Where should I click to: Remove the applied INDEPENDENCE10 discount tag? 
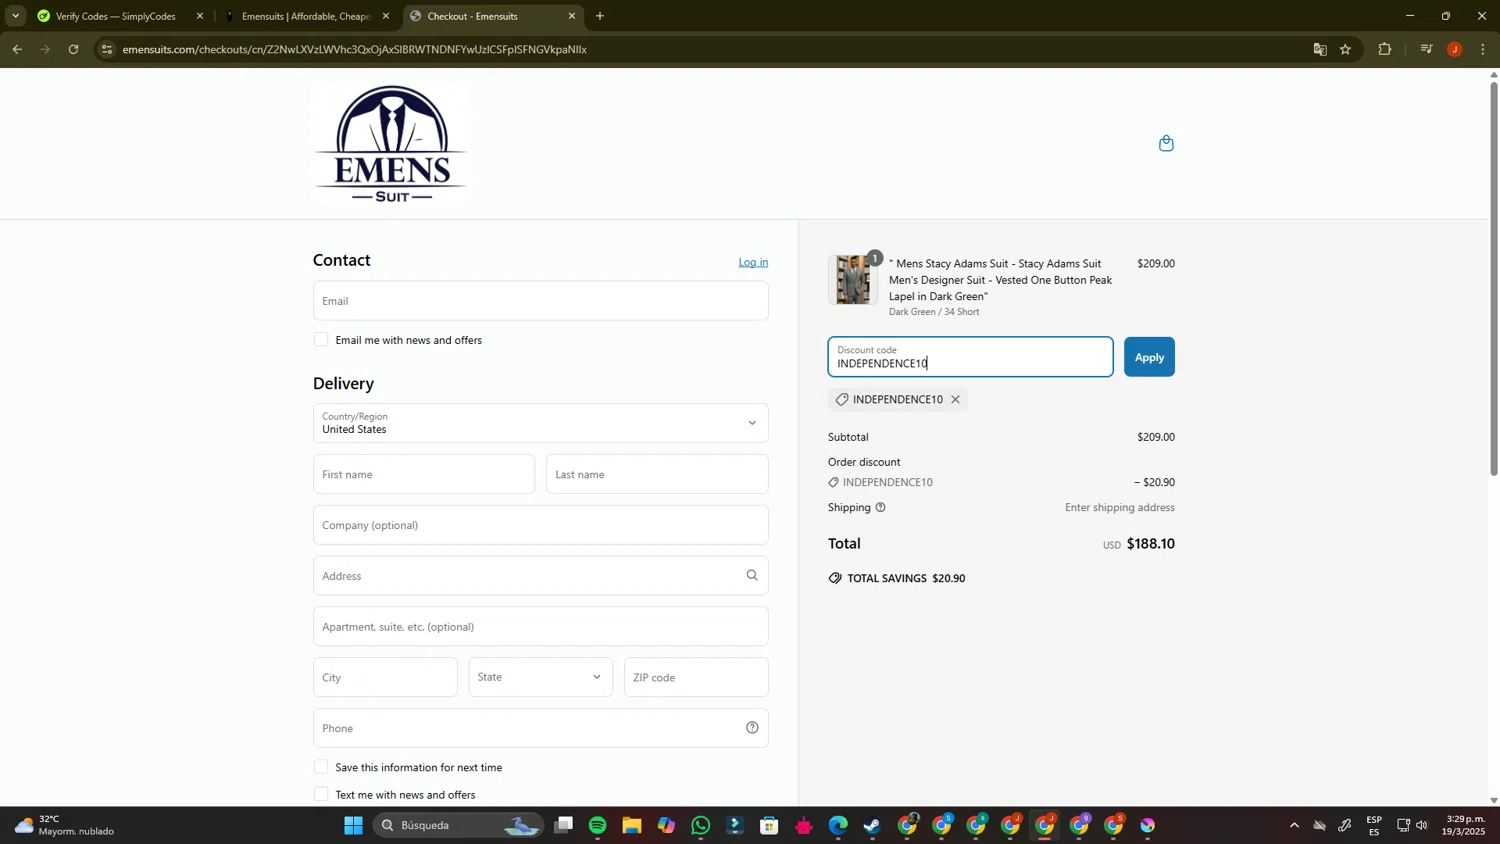[955, 400]
